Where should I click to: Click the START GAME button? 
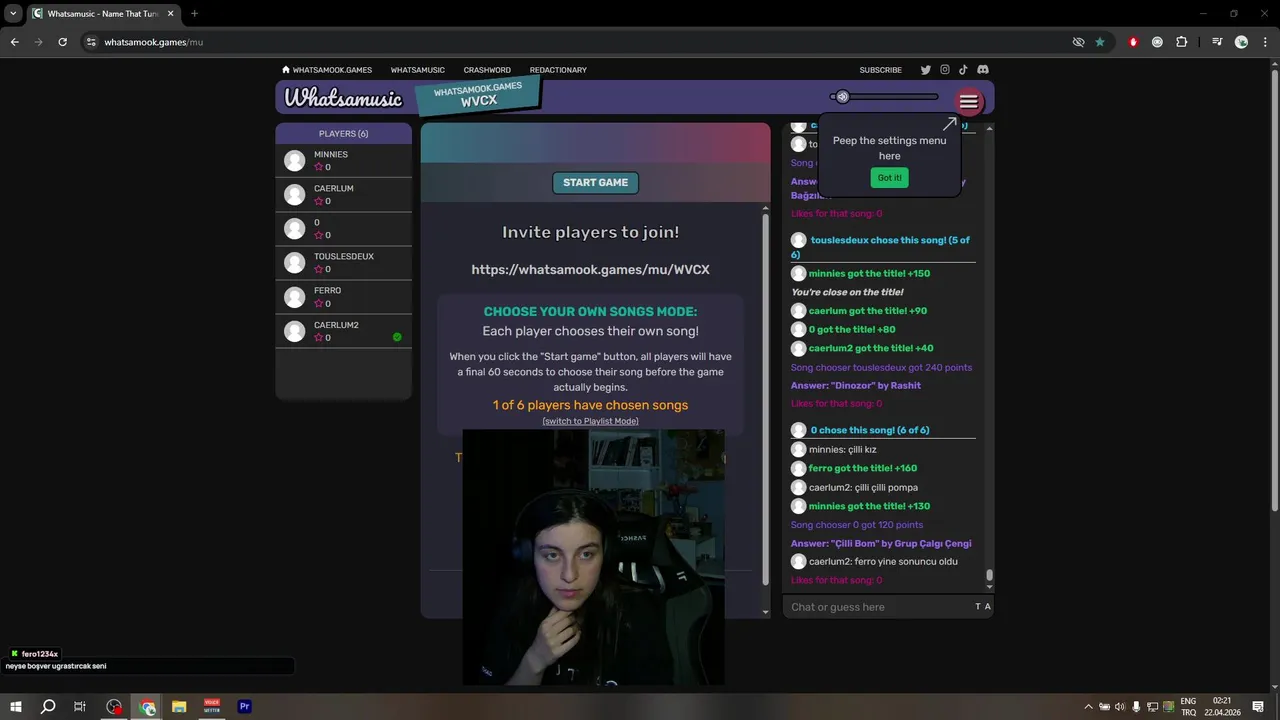595,183
